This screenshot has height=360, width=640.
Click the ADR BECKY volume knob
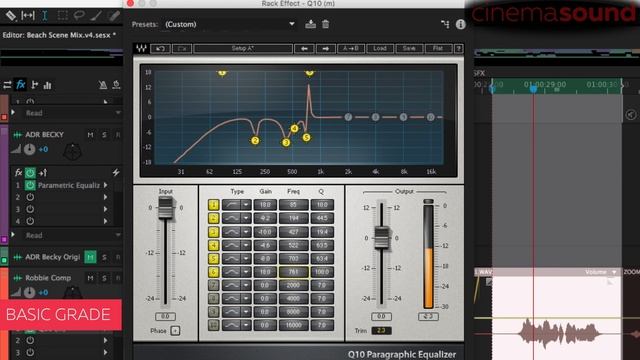(29, 149)
